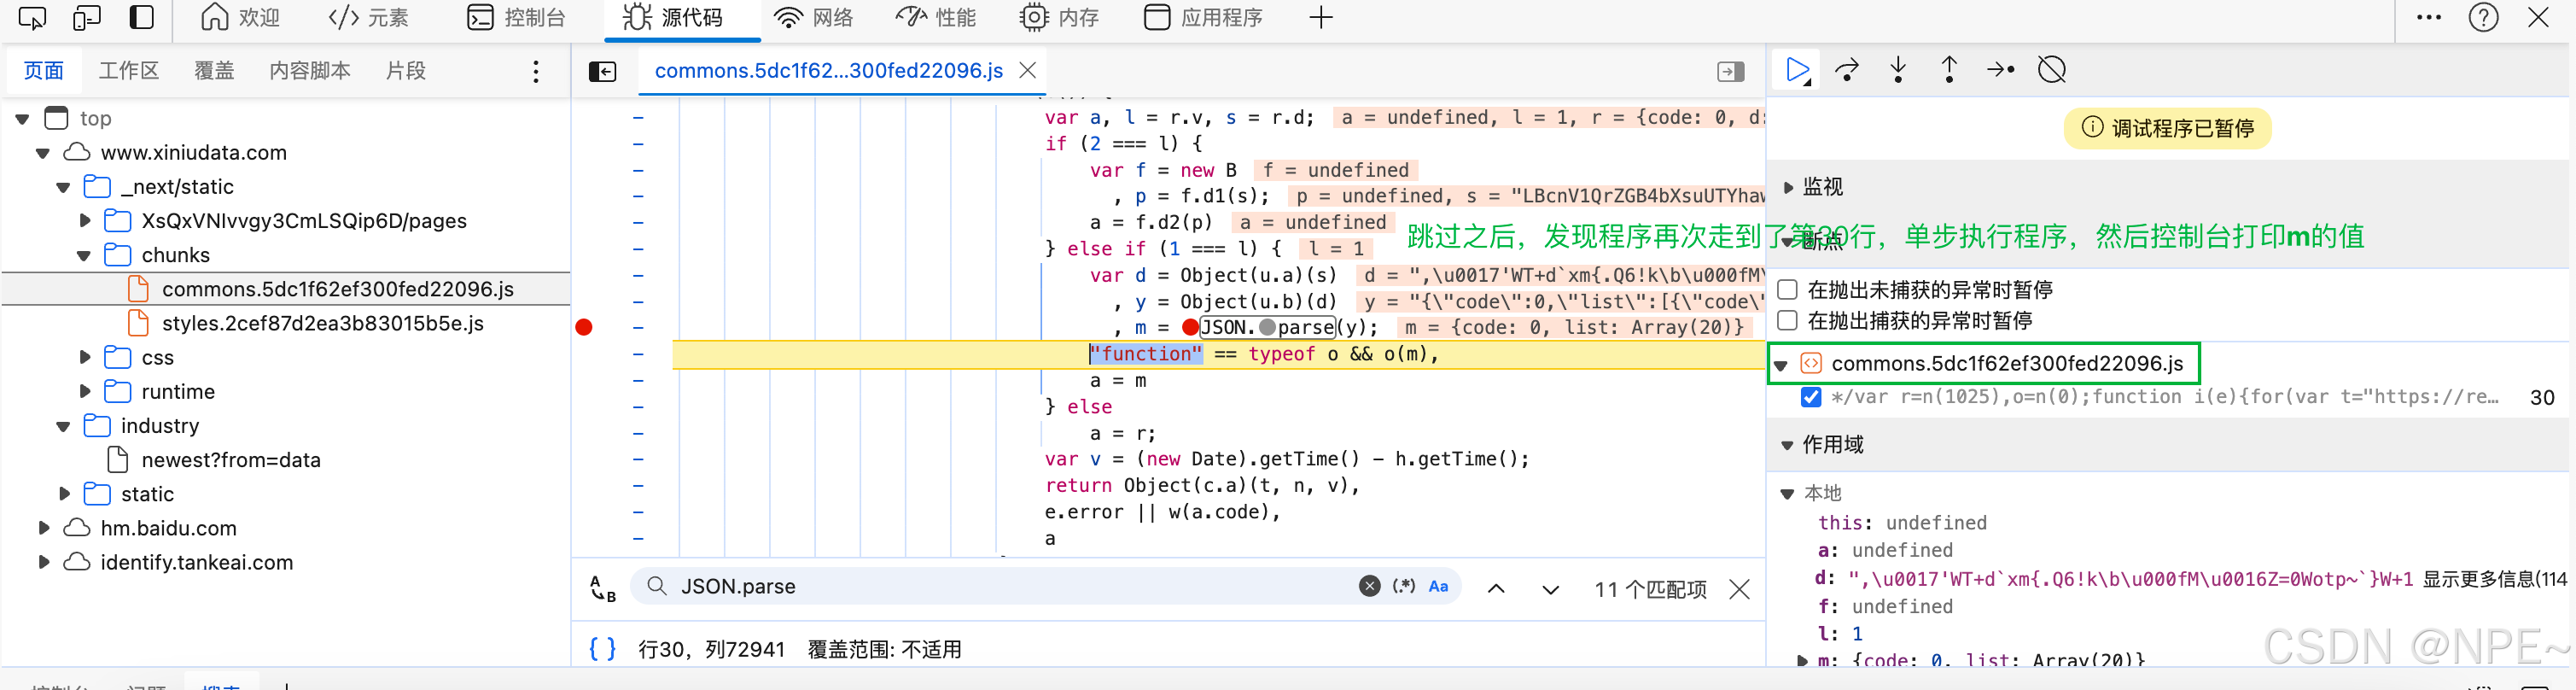Select the 源代码 (Sources) tab
The width and height of the screenshot is (2576, 690).
pos(673,18)
